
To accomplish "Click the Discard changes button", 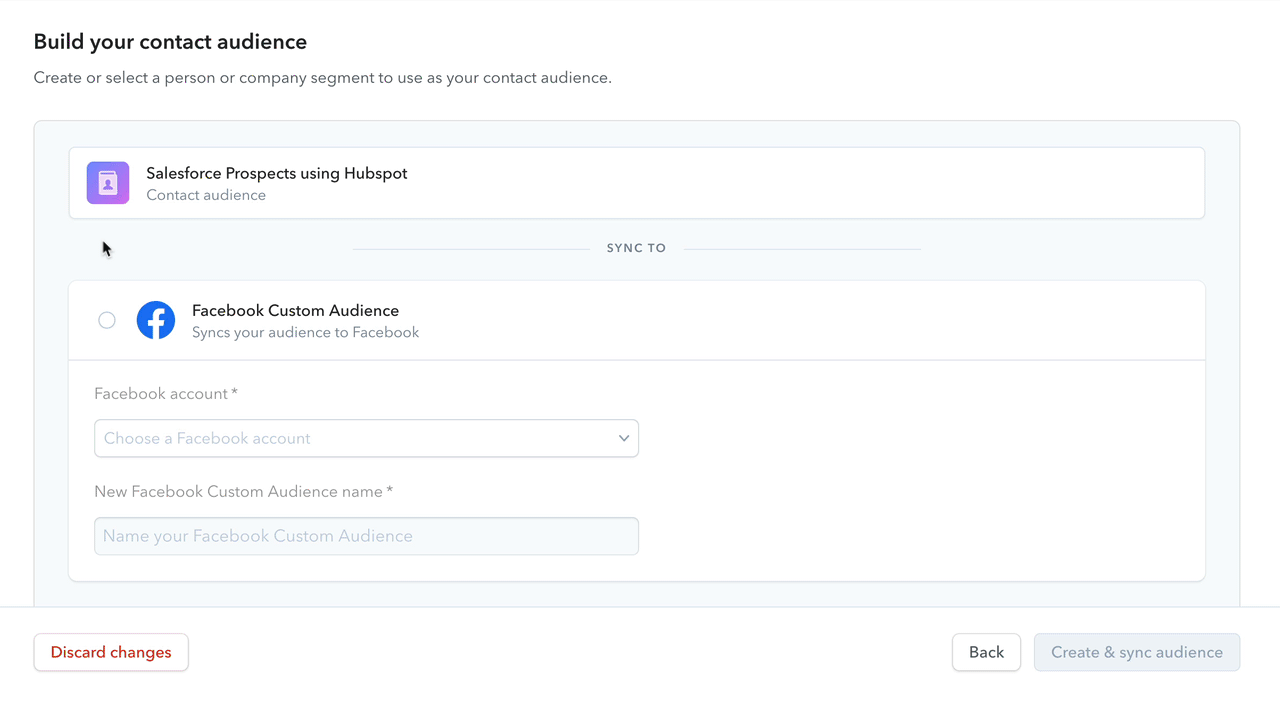I will click(111, 652).
